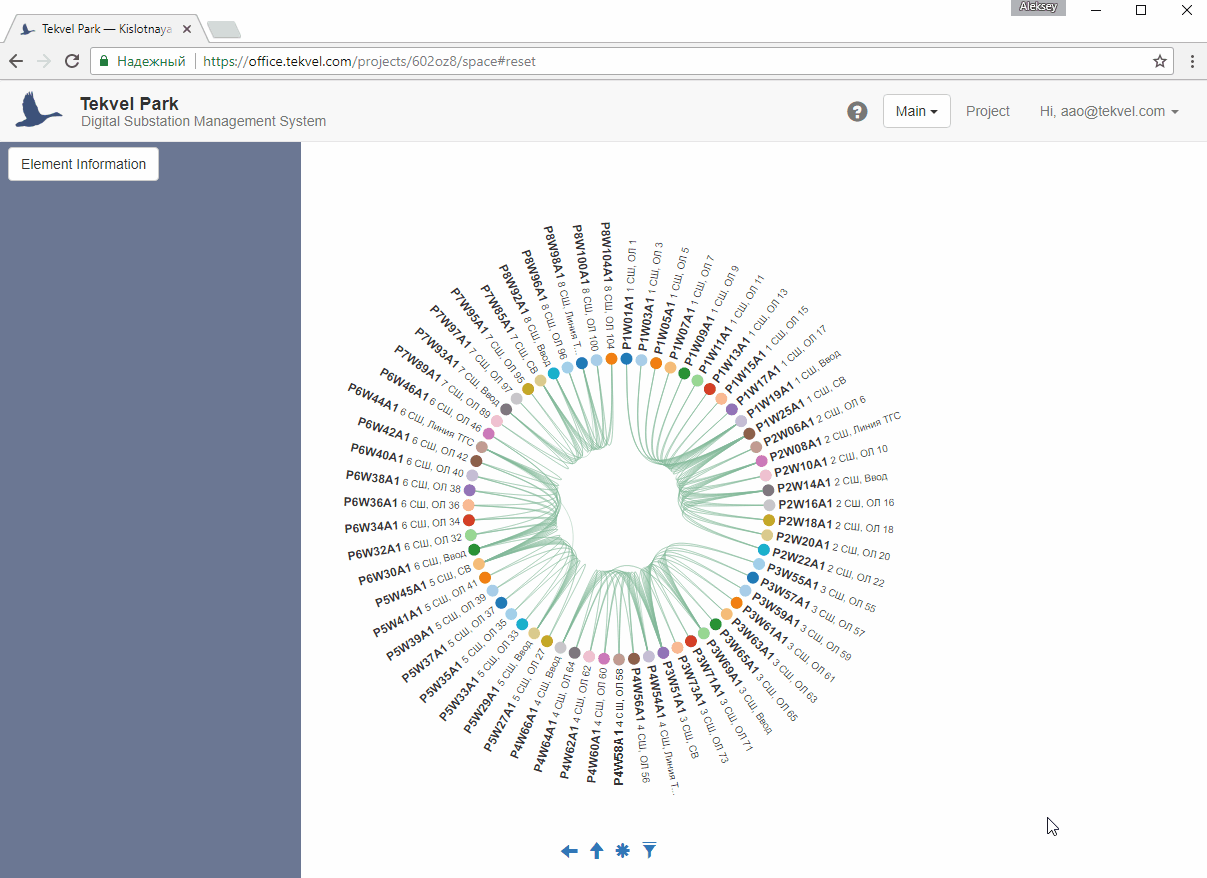1207x878 pixels.
Task: Select the node dot of P2W20A1
Action: click(767, 535)
